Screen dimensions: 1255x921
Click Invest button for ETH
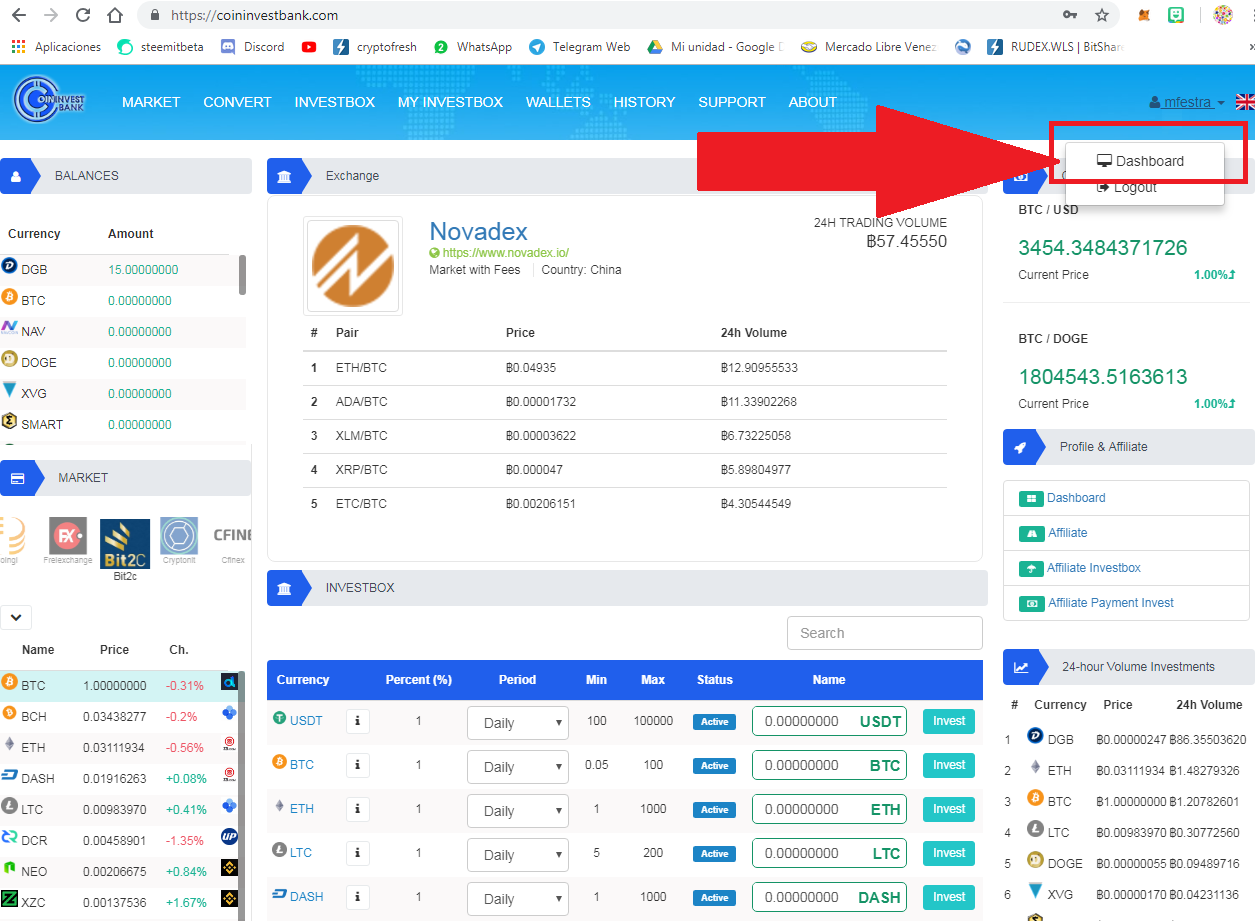click(949, 809)
